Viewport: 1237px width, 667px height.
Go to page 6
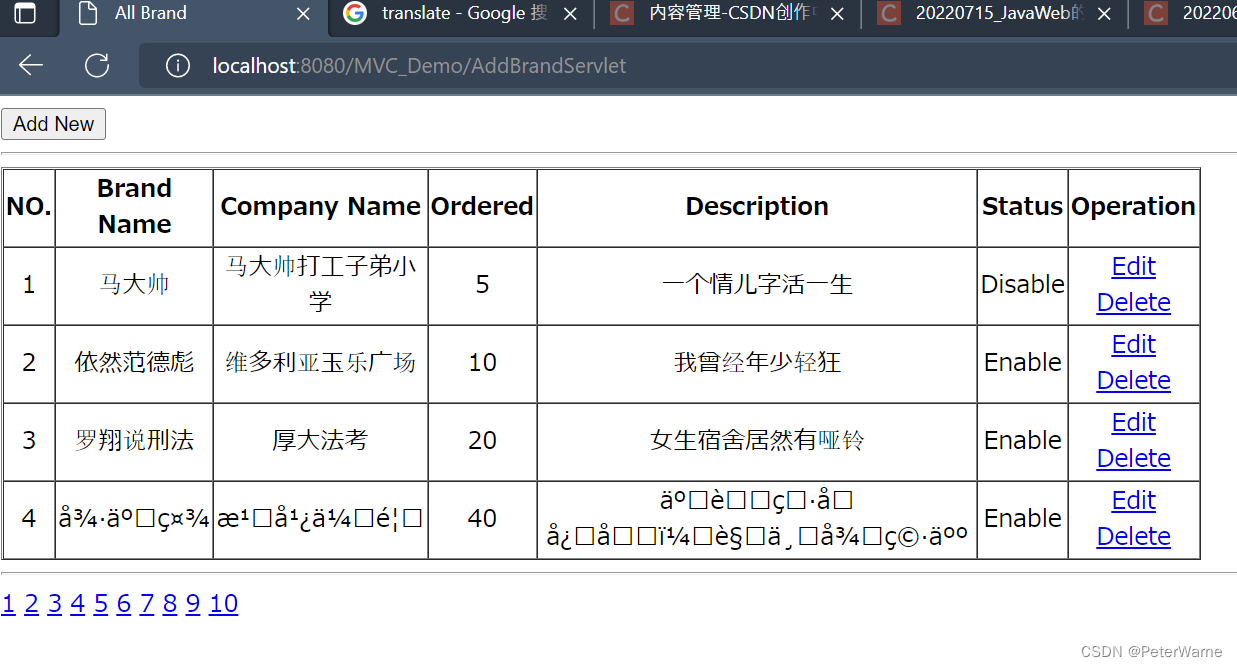click(123, 604)
